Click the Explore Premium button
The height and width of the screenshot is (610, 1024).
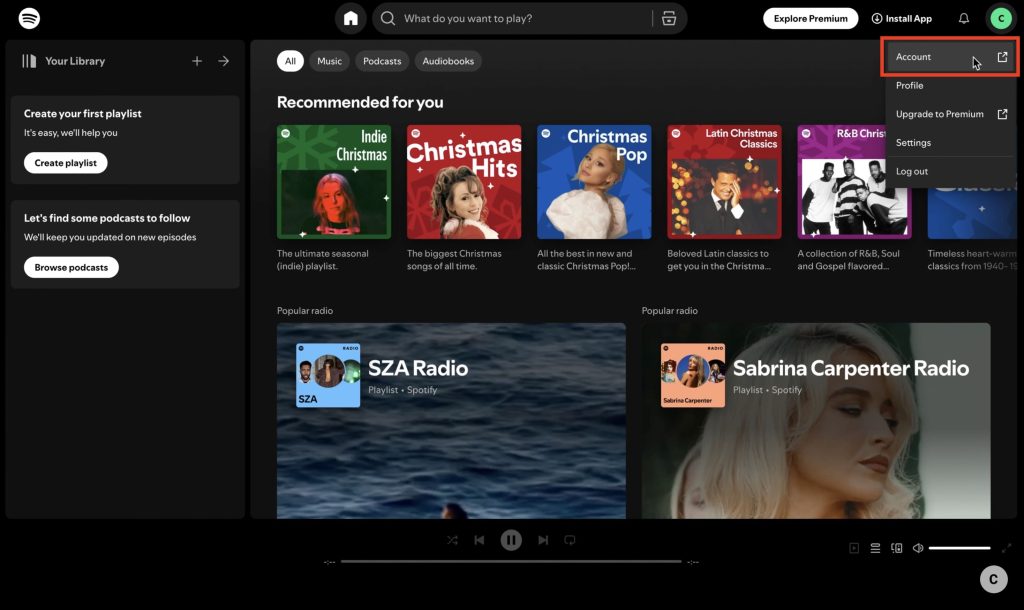tap(810, 18)
